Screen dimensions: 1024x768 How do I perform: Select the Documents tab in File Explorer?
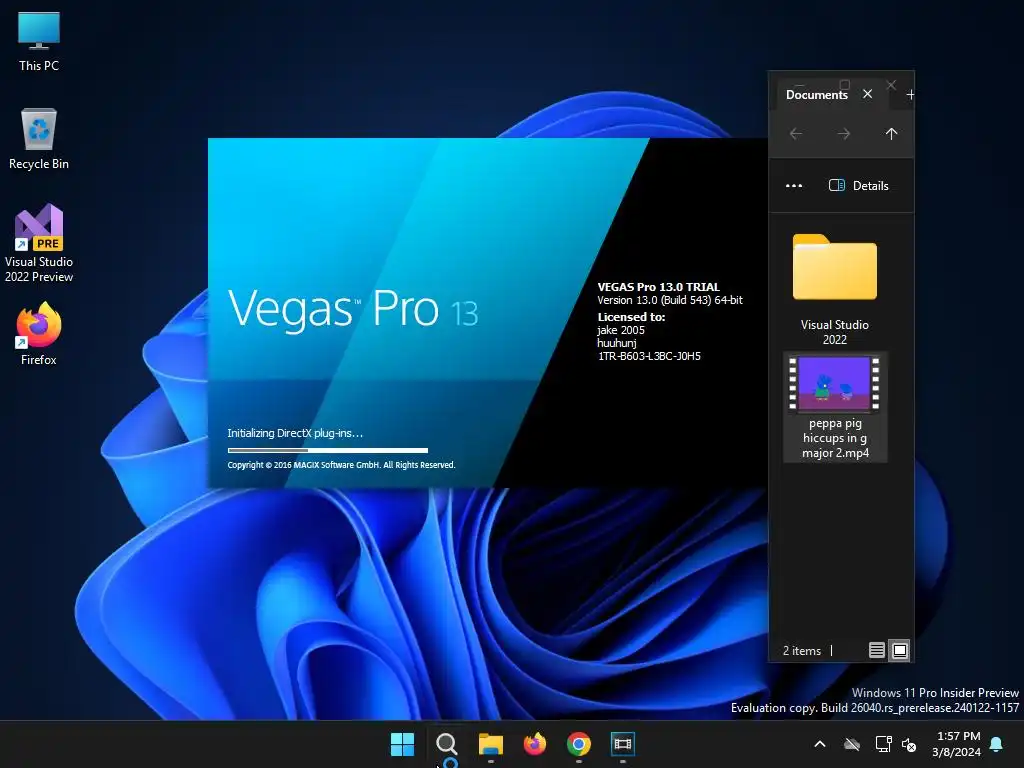click(x=816, y=95)
